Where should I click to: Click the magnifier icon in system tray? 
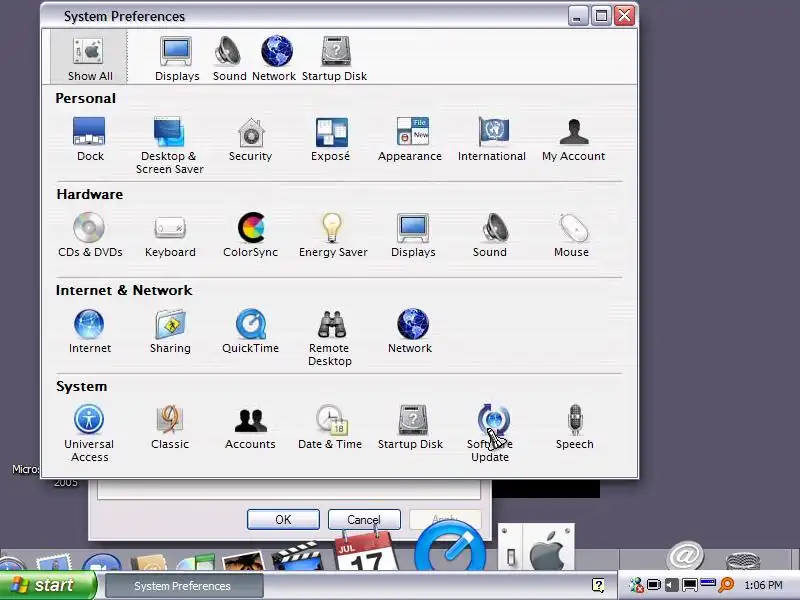727,585
